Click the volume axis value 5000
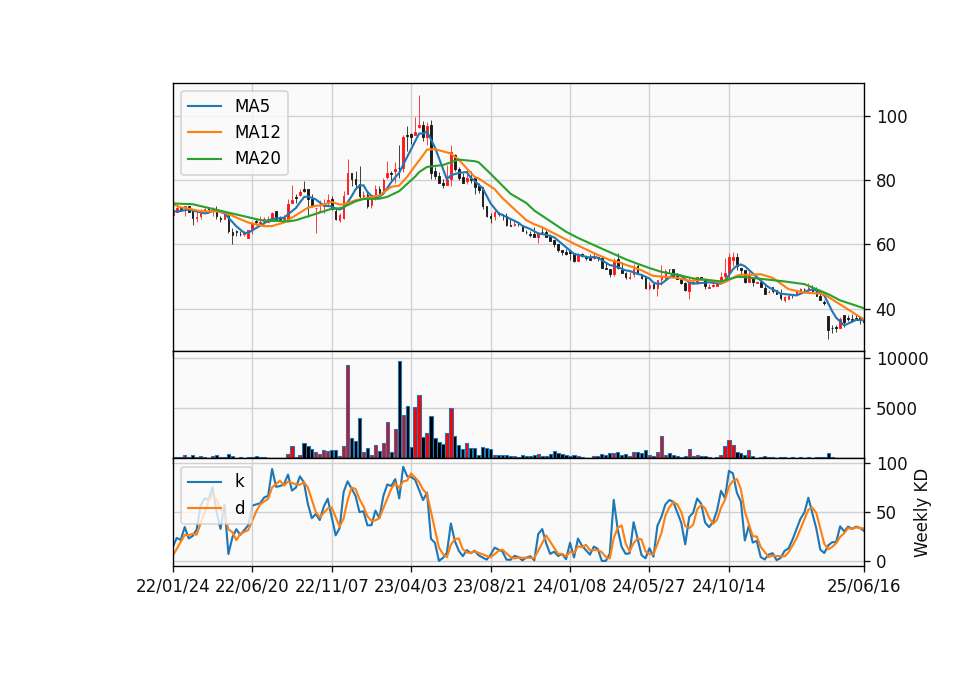The height and width of the screenshot is (690, 960). pyautogui.click(x=897, y=409)
